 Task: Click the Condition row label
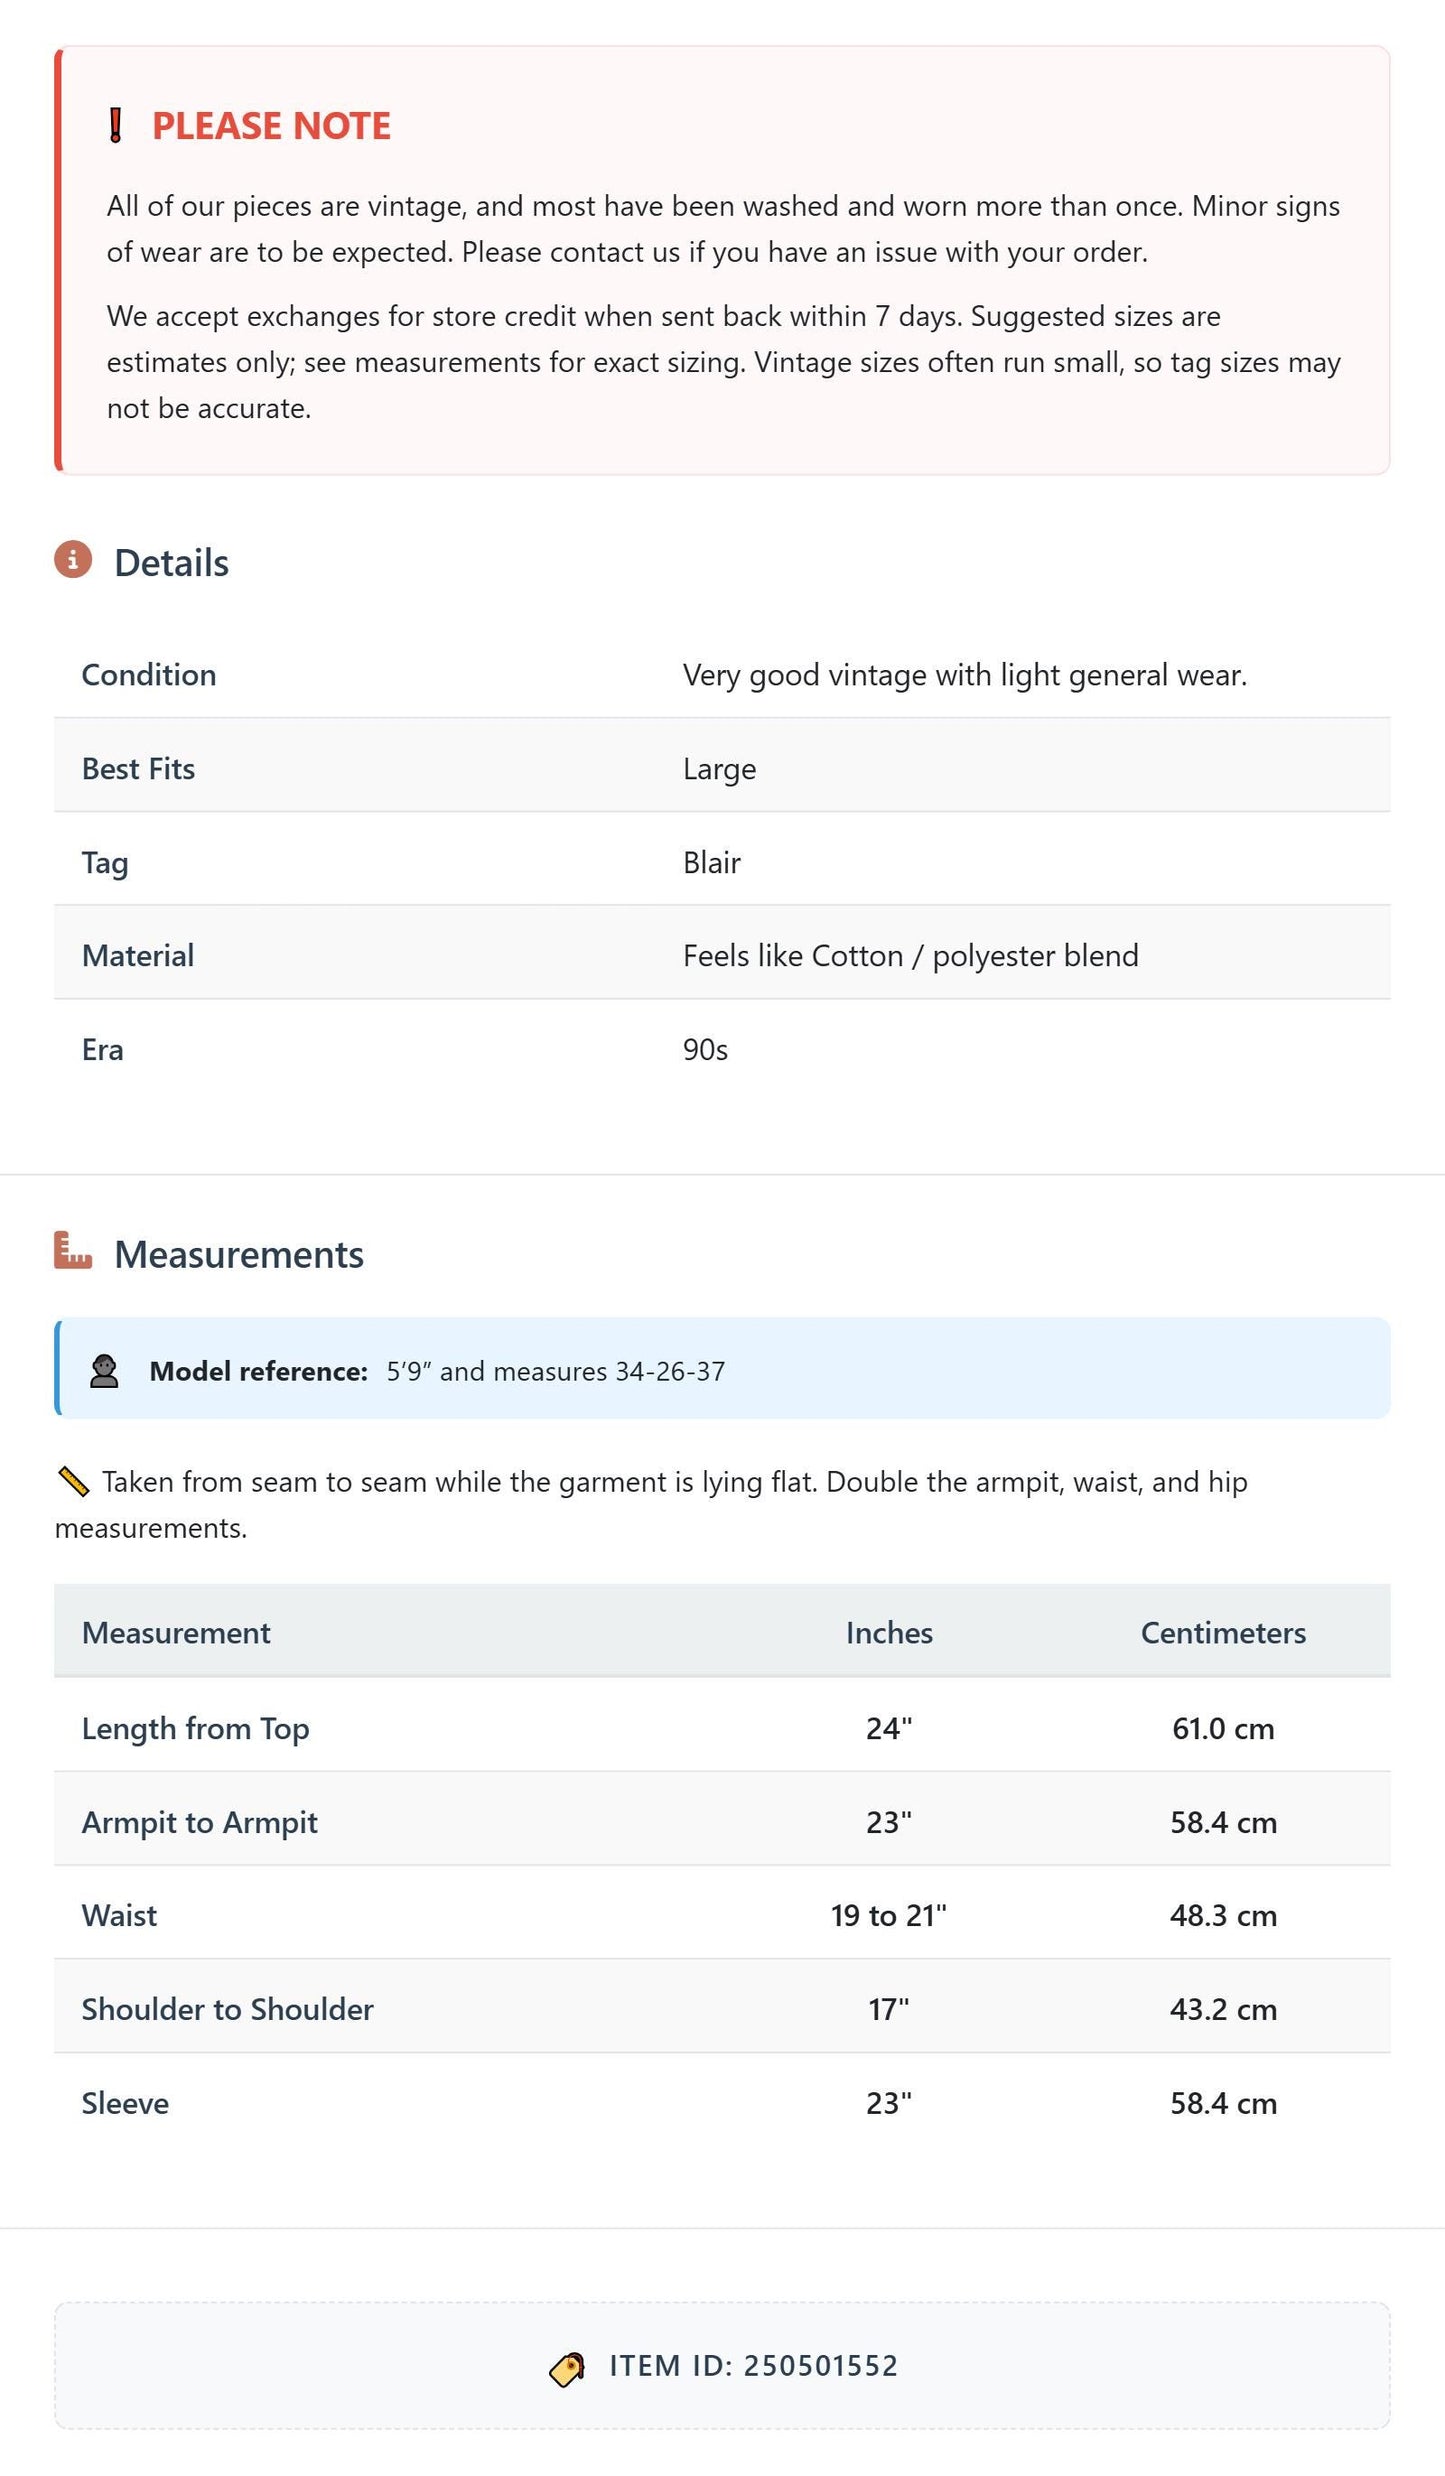(x=149, y=674)
